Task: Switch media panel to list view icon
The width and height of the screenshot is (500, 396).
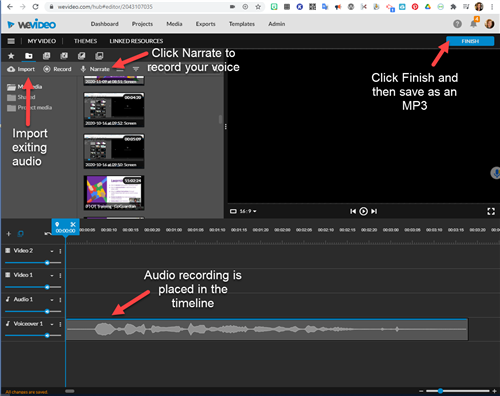Action: point(120,69)
